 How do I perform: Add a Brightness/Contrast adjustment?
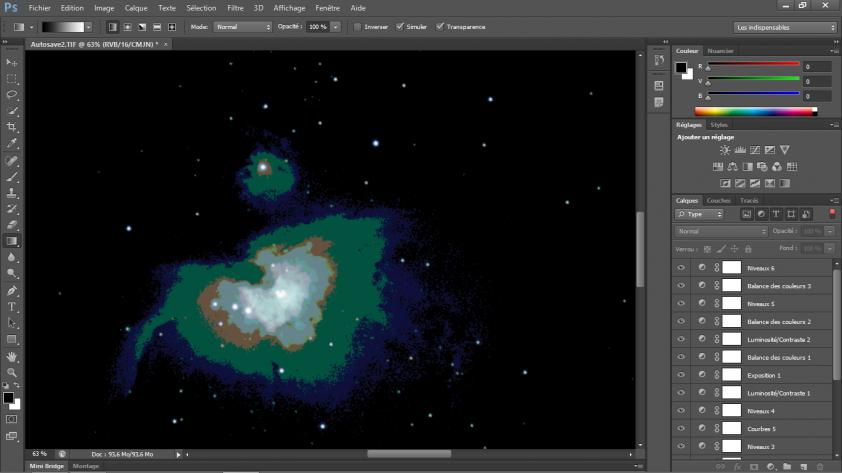coord(725,150)
